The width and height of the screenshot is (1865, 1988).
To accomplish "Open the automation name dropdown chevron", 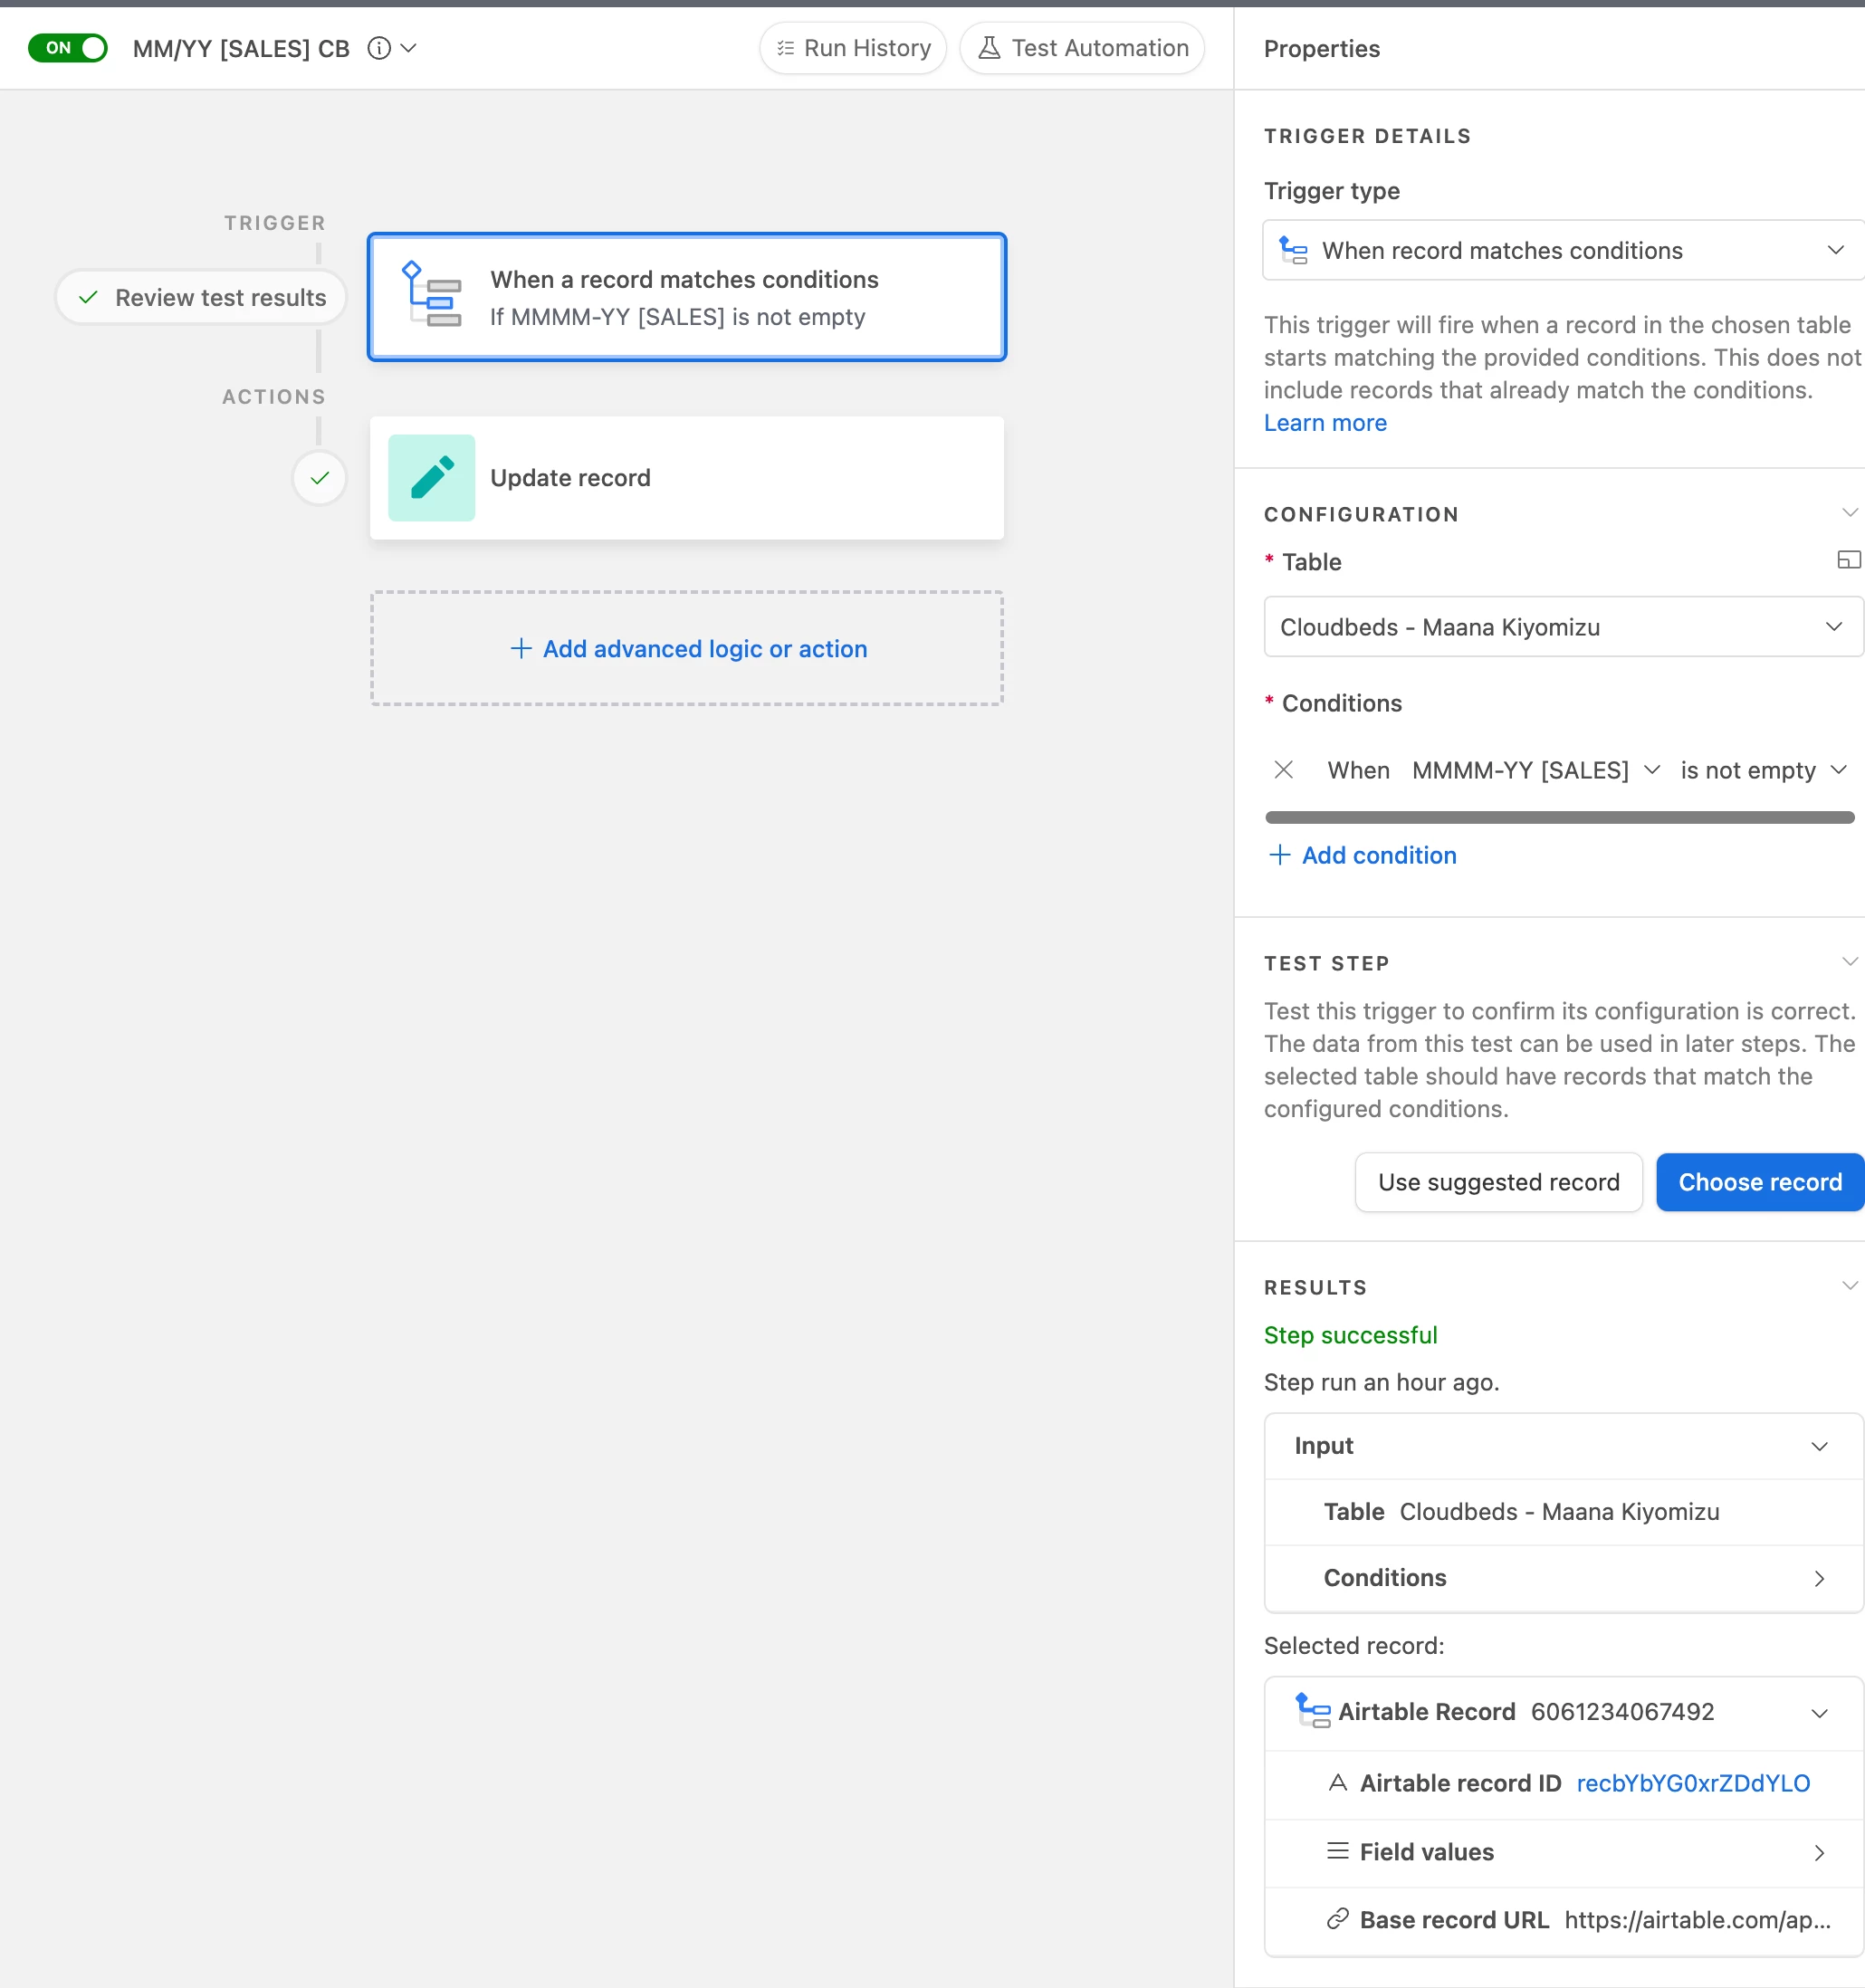I will (x=409, y=48).
